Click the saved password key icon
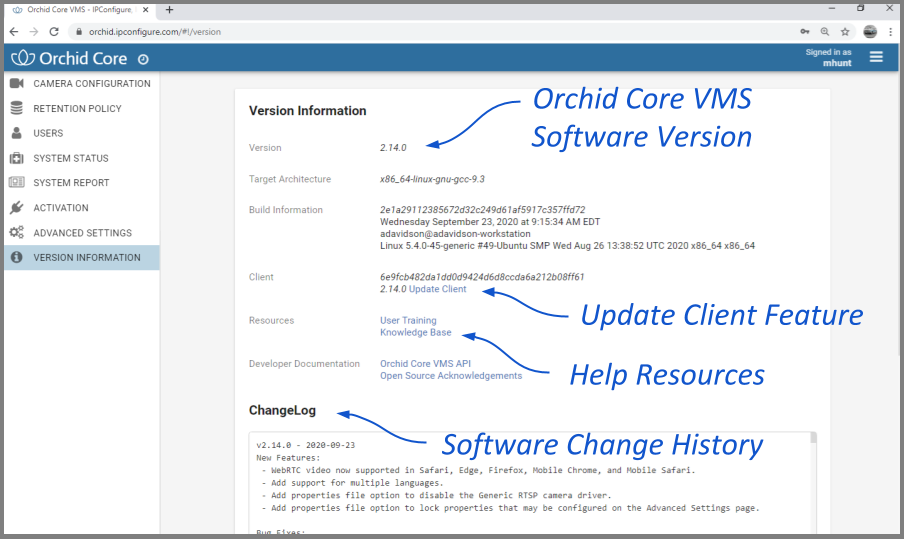Image resolution: width=904 pixels, height=539 pixels. click(x=805, y=32)
